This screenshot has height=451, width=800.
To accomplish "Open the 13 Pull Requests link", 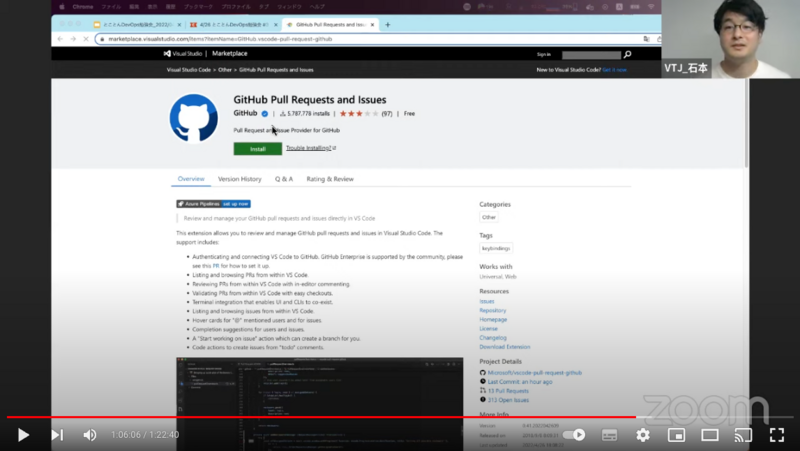I will point(508,391).
